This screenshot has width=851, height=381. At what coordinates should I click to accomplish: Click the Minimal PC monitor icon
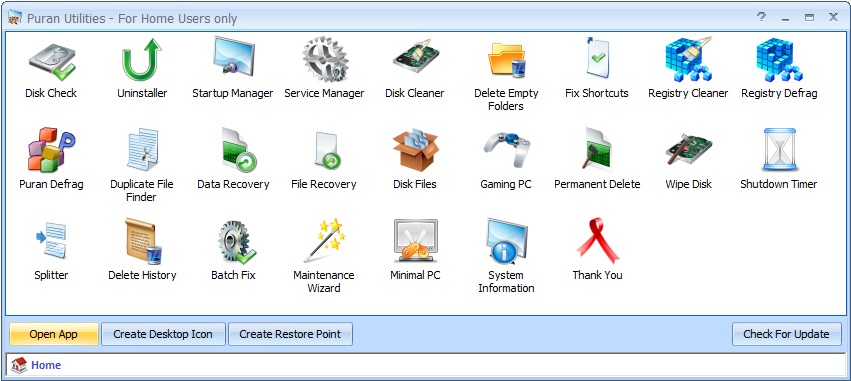415,240
